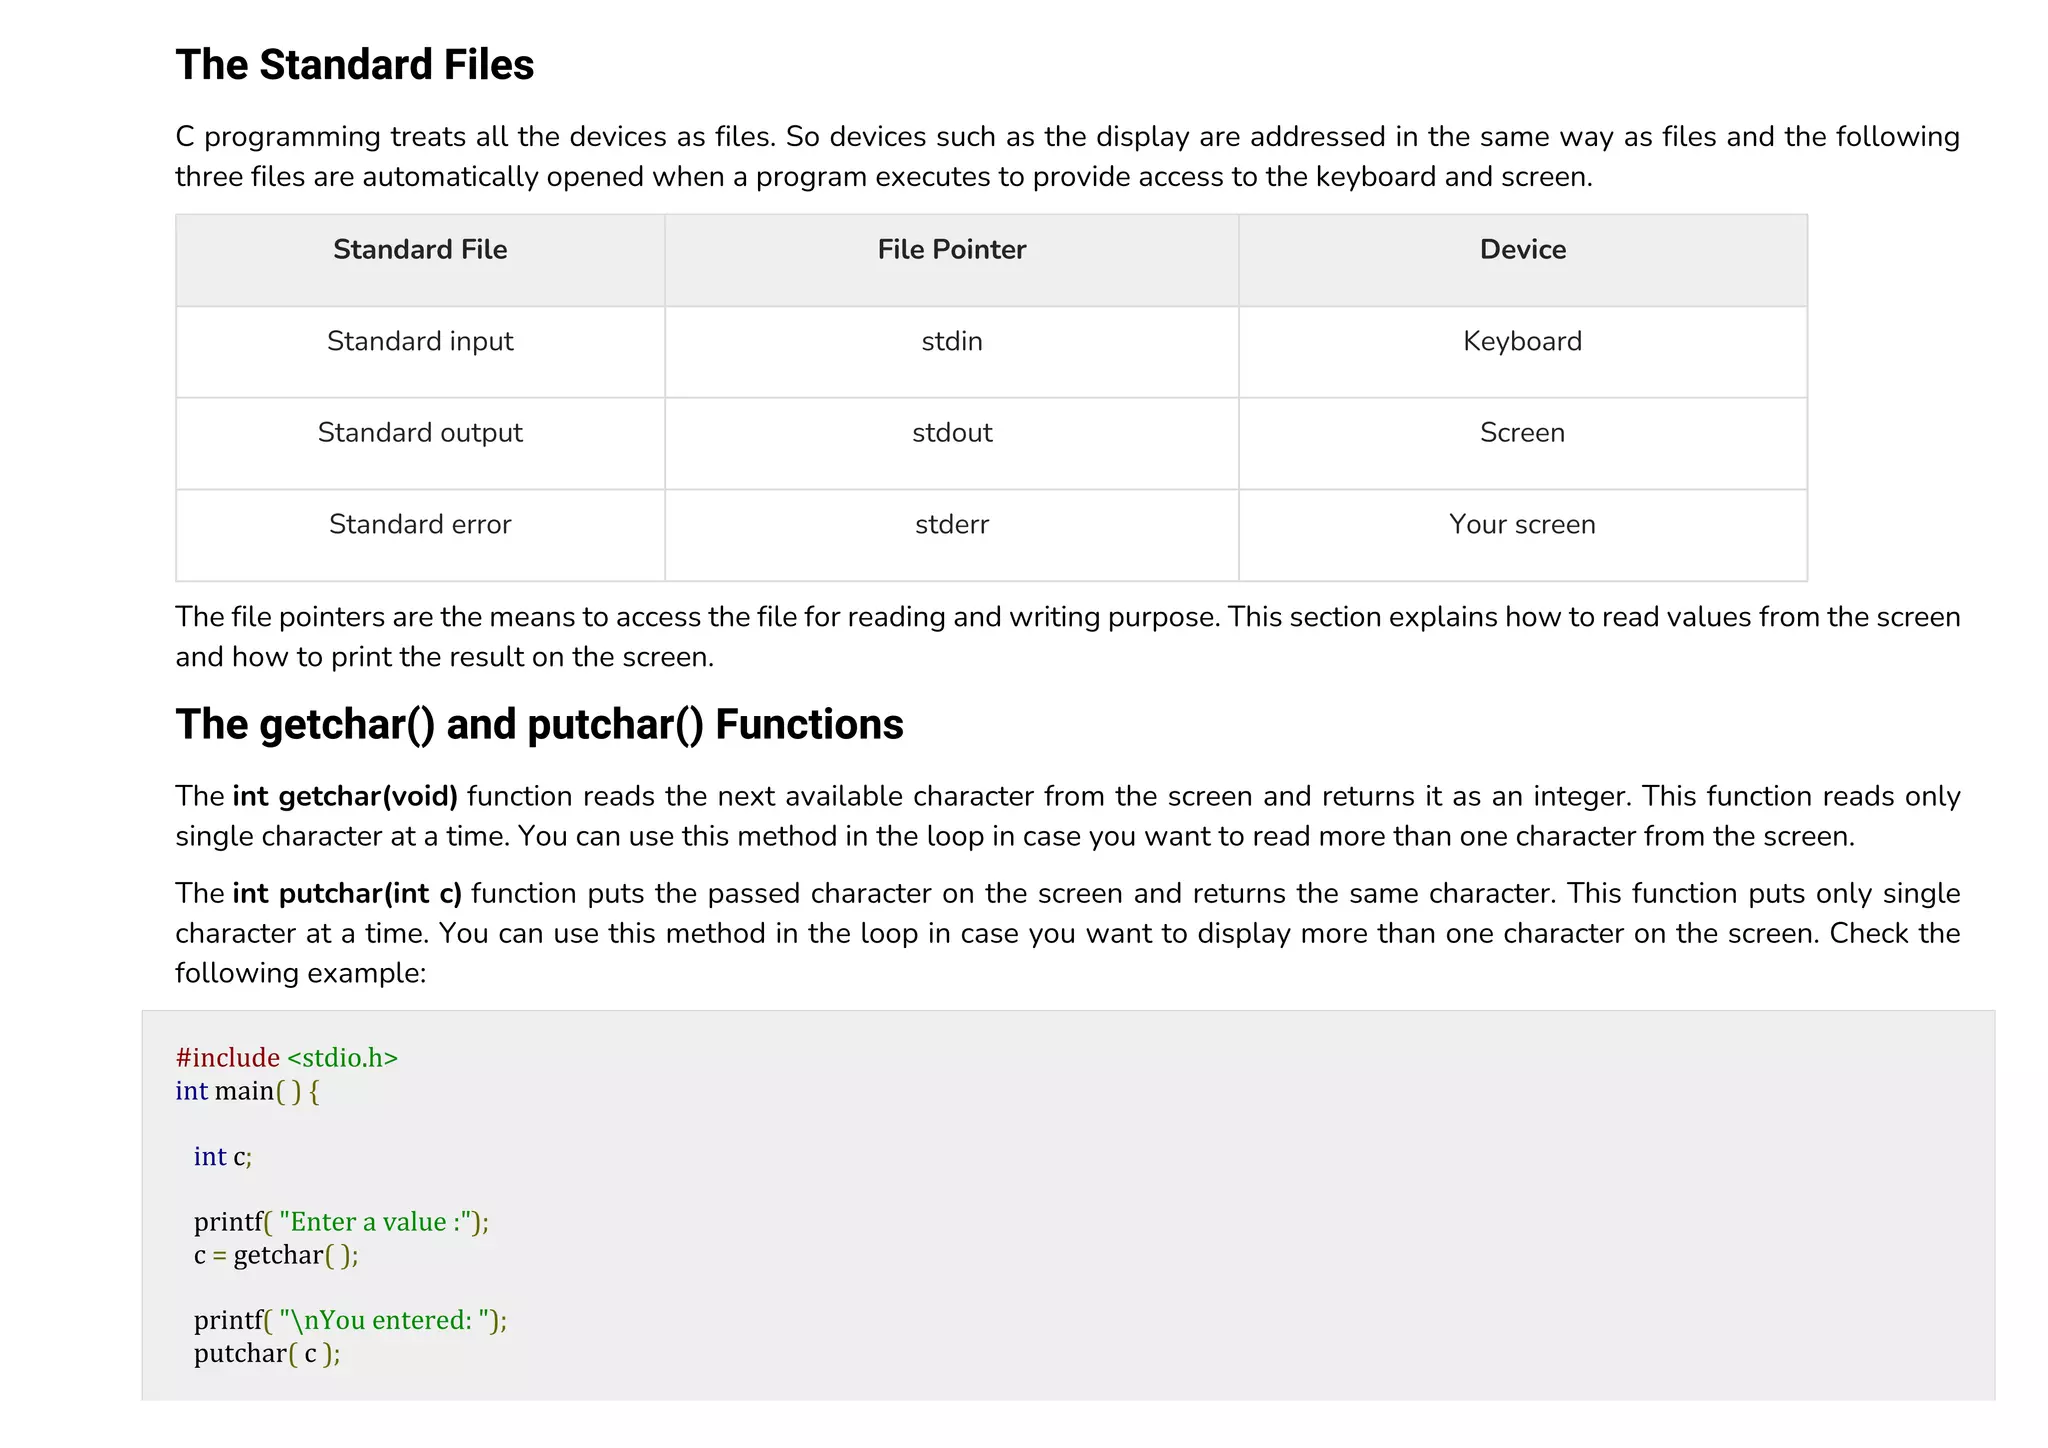
Task: Click the "Device" column header
Action: [1522, 260]
